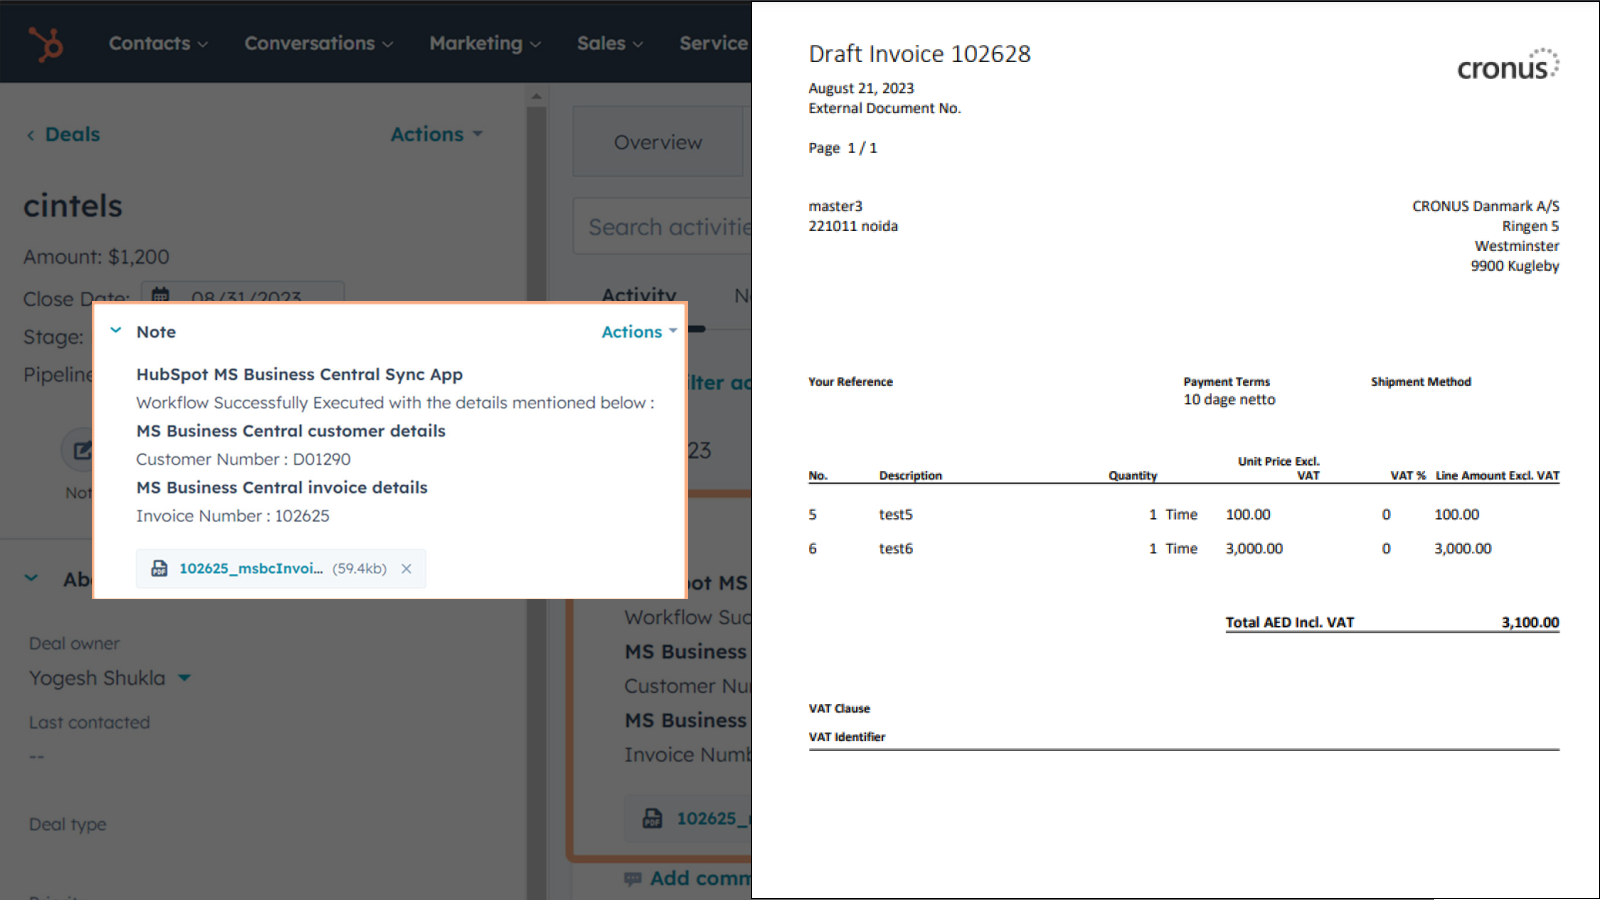
Task: Open the Actions dropdown on the Note card
Action: click(x=638, y=331)
